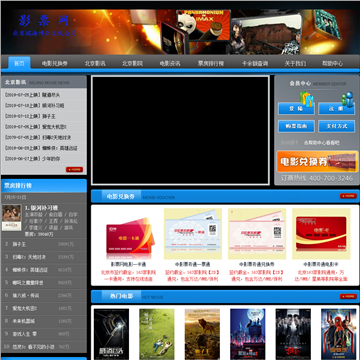Click the MORE icon in Hot Movie header
The image size is (360, 360).
[x=348, y=296]
